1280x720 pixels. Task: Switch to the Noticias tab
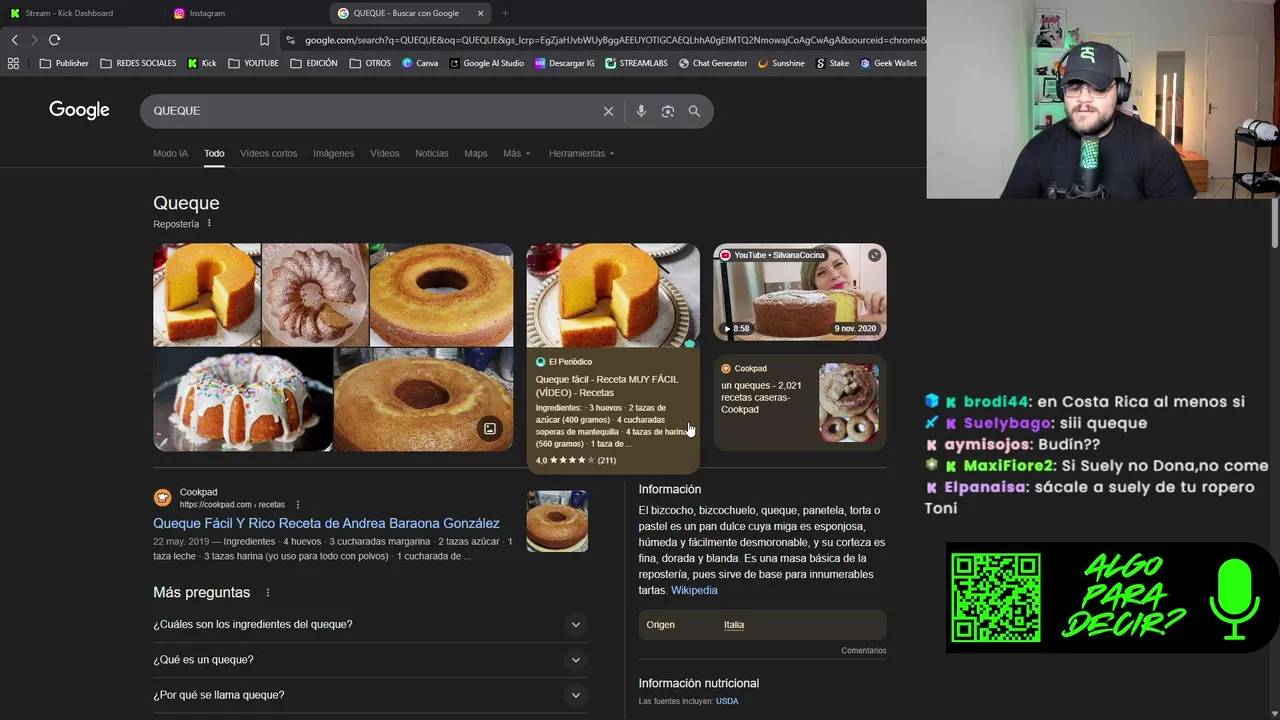click(431, 153)
